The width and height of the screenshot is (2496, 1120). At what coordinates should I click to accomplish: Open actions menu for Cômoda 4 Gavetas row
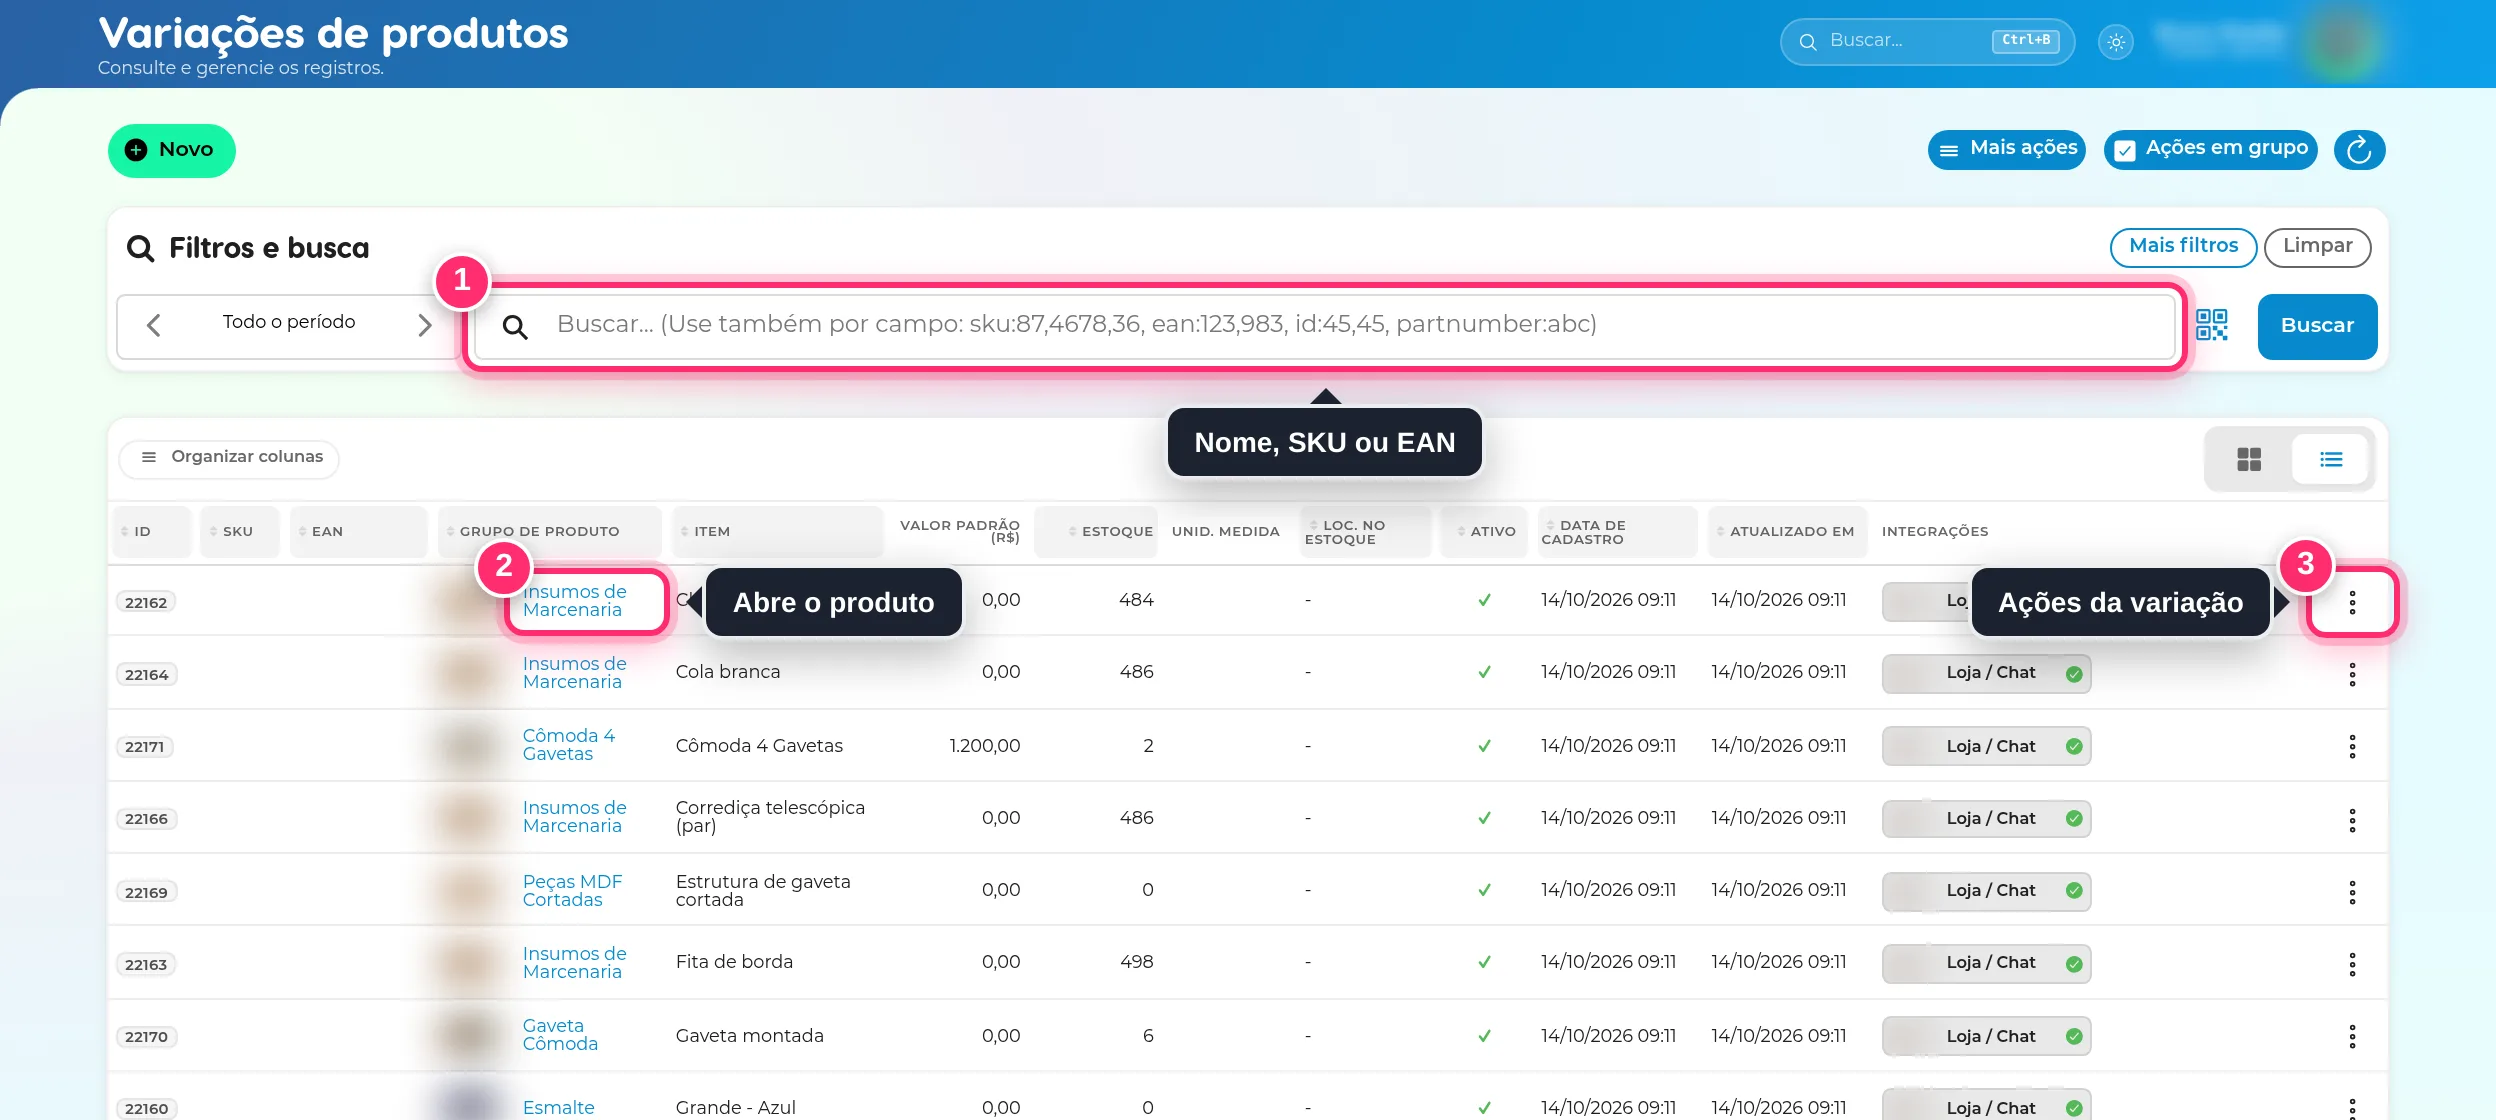[x=2352, y=747]
